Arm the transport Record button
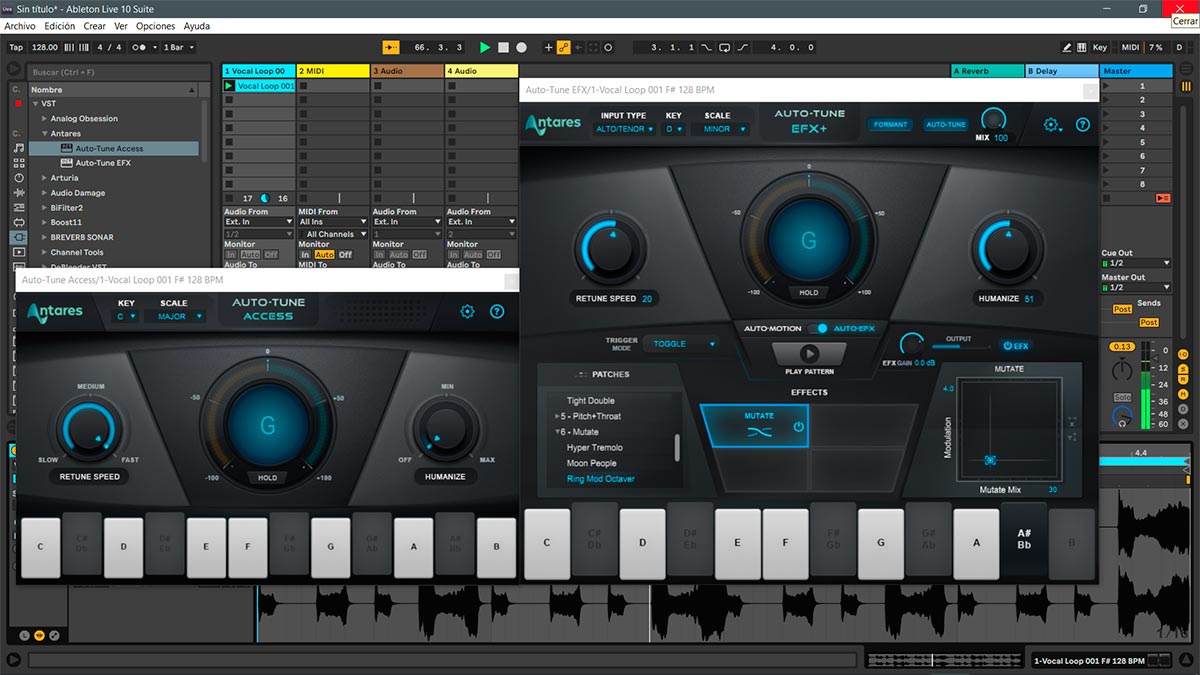 click(x=521, y=47)
